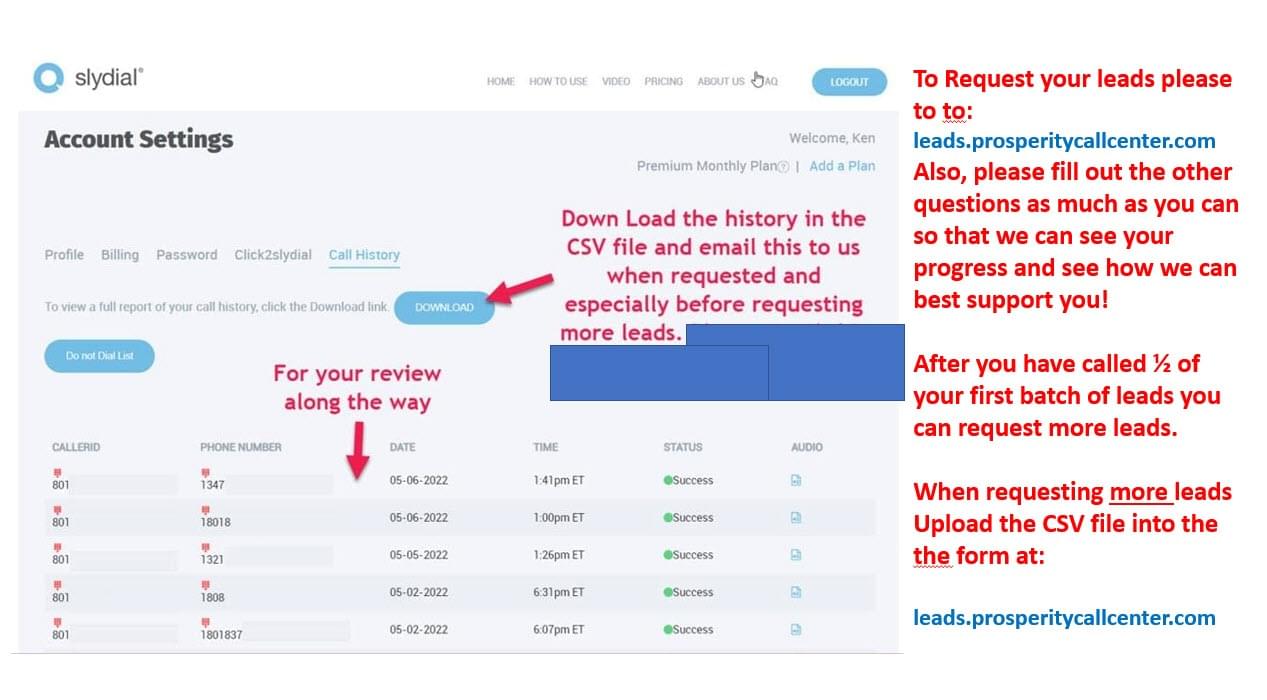Open audio file for 1:41pm ET call
Image resolution: width=1267 pixels, height=700 pixels.
tap(796, 480)
